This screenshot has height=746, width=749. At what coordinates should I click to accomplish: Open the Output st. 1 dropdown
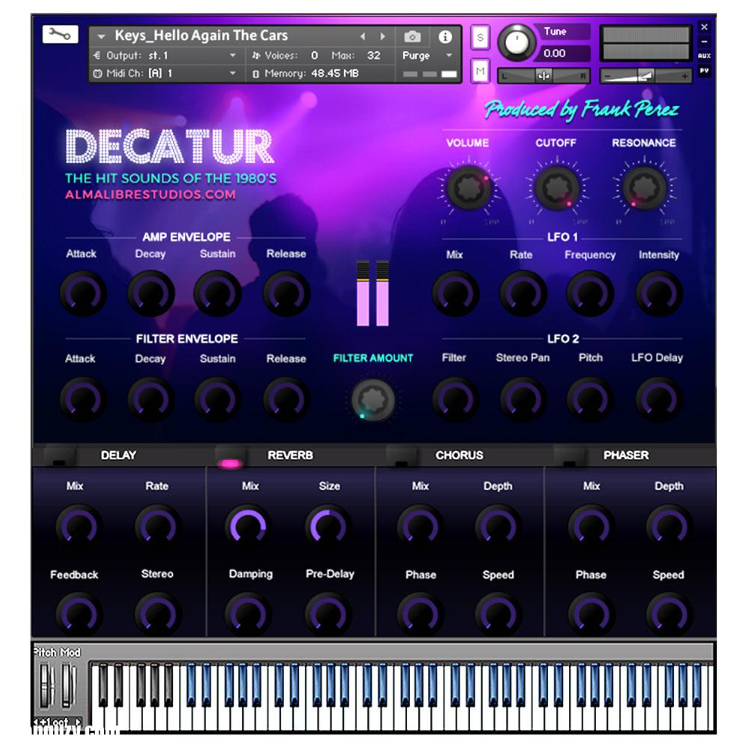click(166, 56)
